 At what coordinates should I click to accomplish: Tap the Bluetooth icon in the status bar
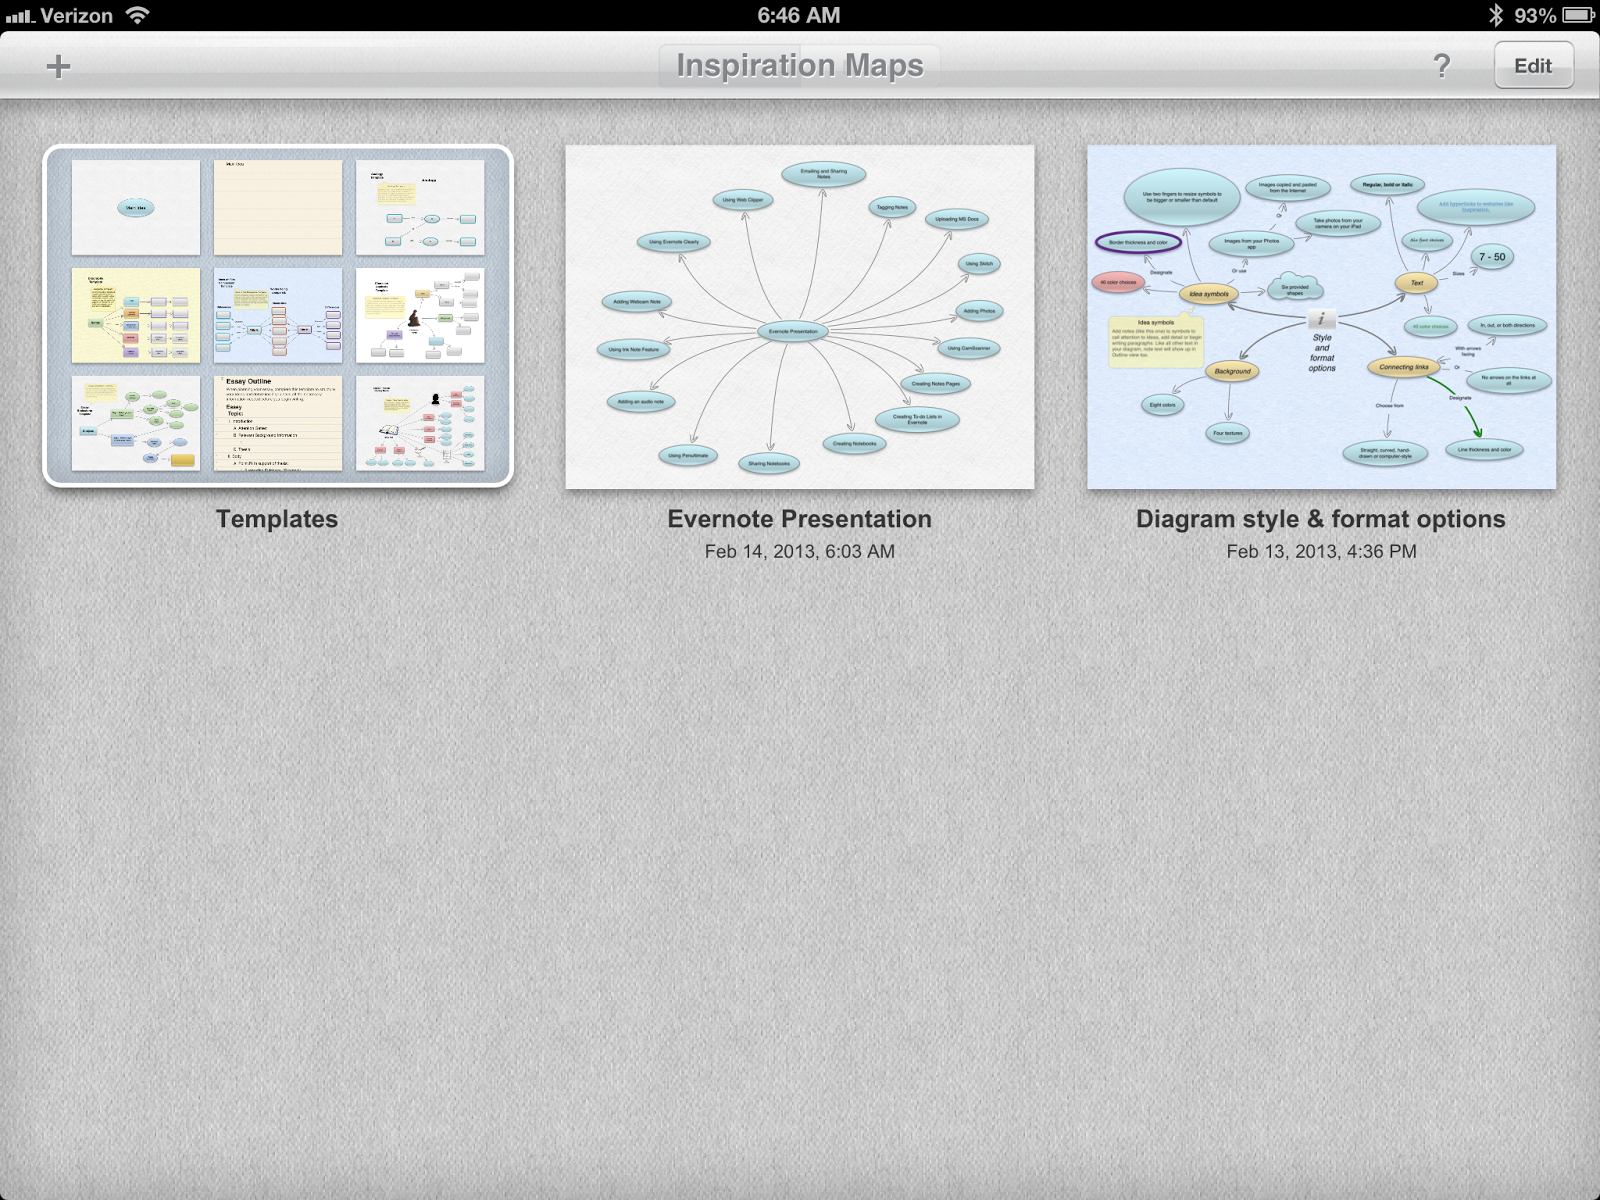[1496, 15]
